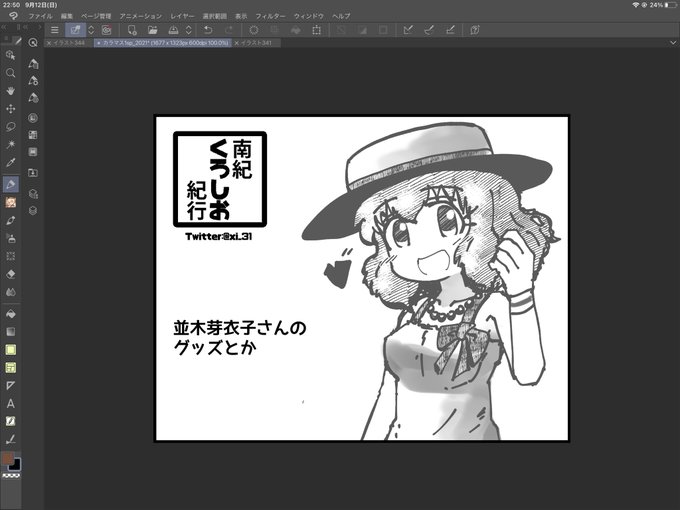Select the highlighted Pen tool
Screen dimensions: 680x510
pyautogui.click(x=10, y=184)
